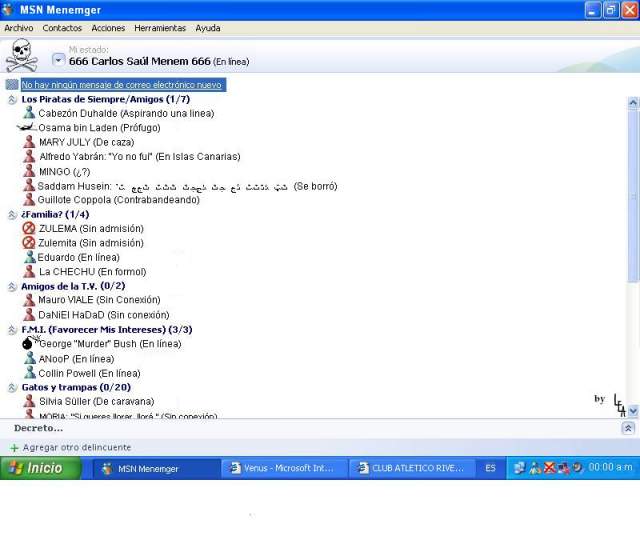Select contact Silvia Süller (De caravana)
640x556 pixels.
click(97, 401)
